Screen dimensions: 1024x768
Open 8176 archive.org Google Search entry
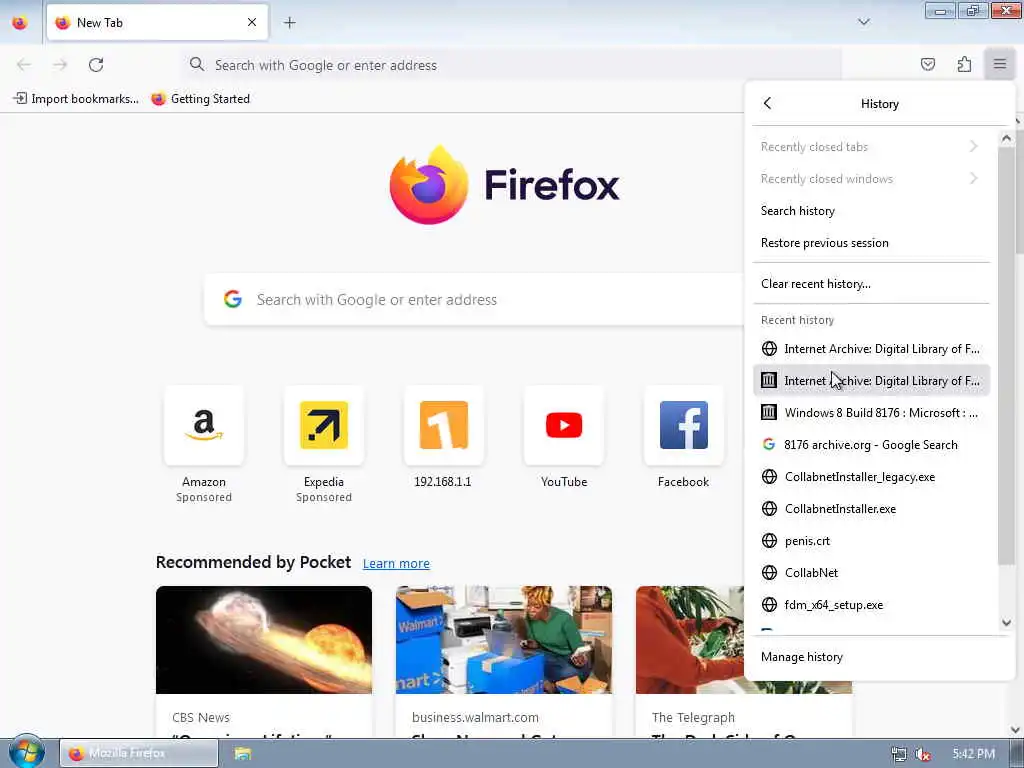point(871,445)
